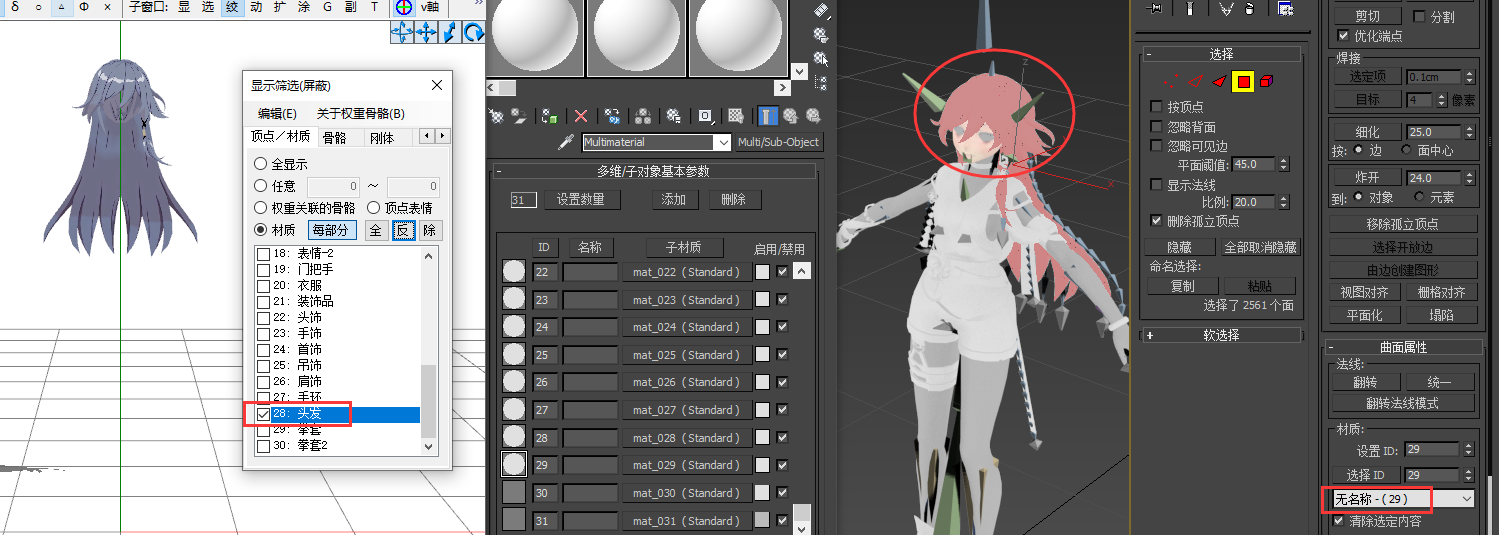Toggle Show Shaded Material in Viewport
Viewport: 1499px width, 535px height.
(735, 115)
